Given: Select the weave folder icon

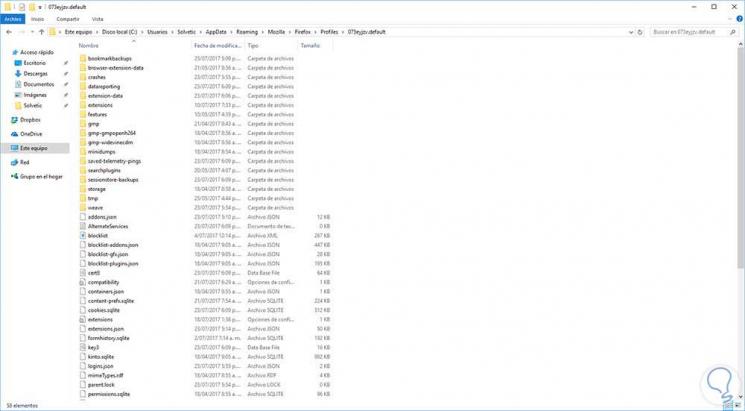Looking at the screenshot, I should pyautogui.click(x=83, y=208).
